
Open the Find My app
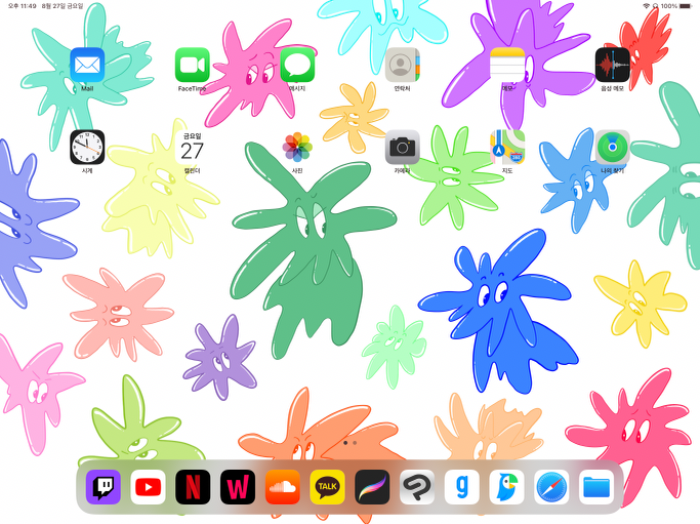[612, 147]
